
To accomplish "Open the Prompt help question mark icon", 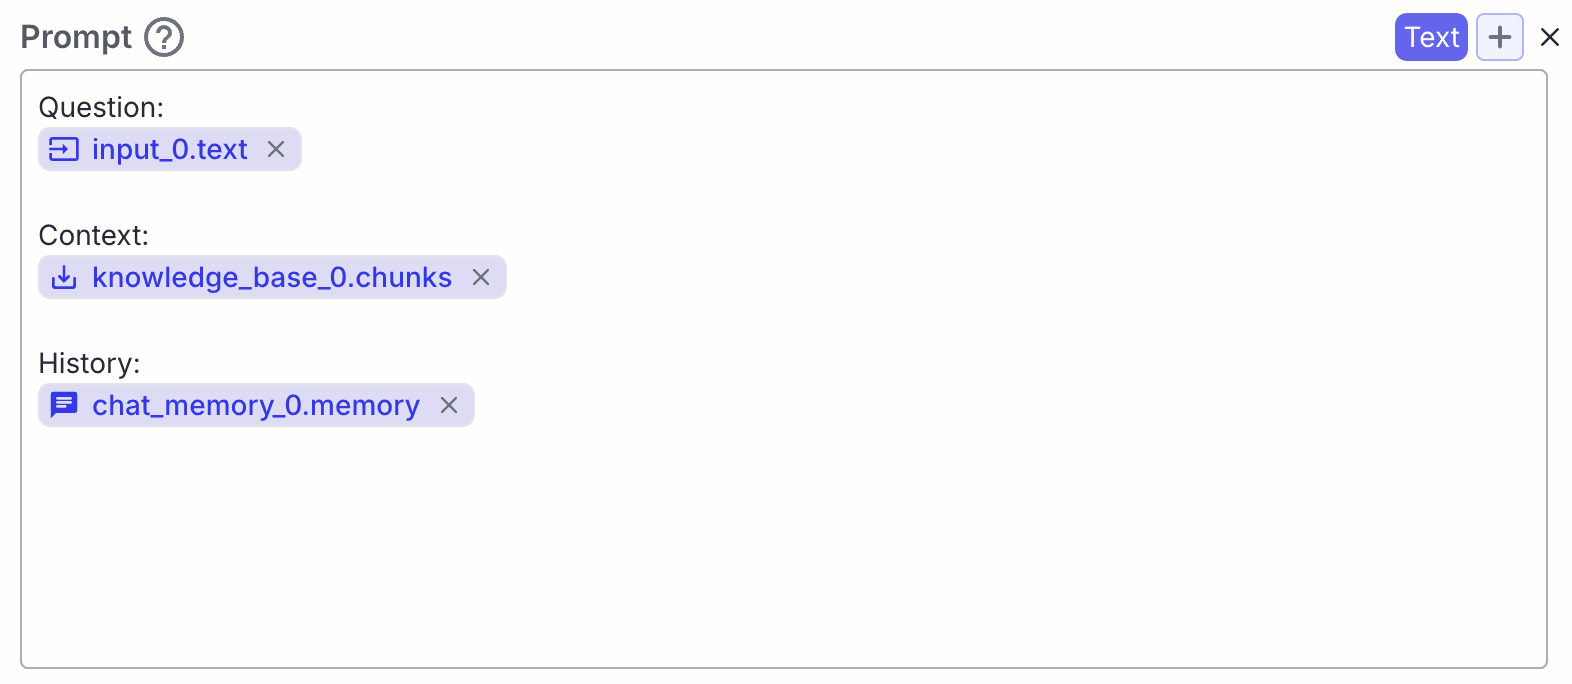I will coord(164,38).
